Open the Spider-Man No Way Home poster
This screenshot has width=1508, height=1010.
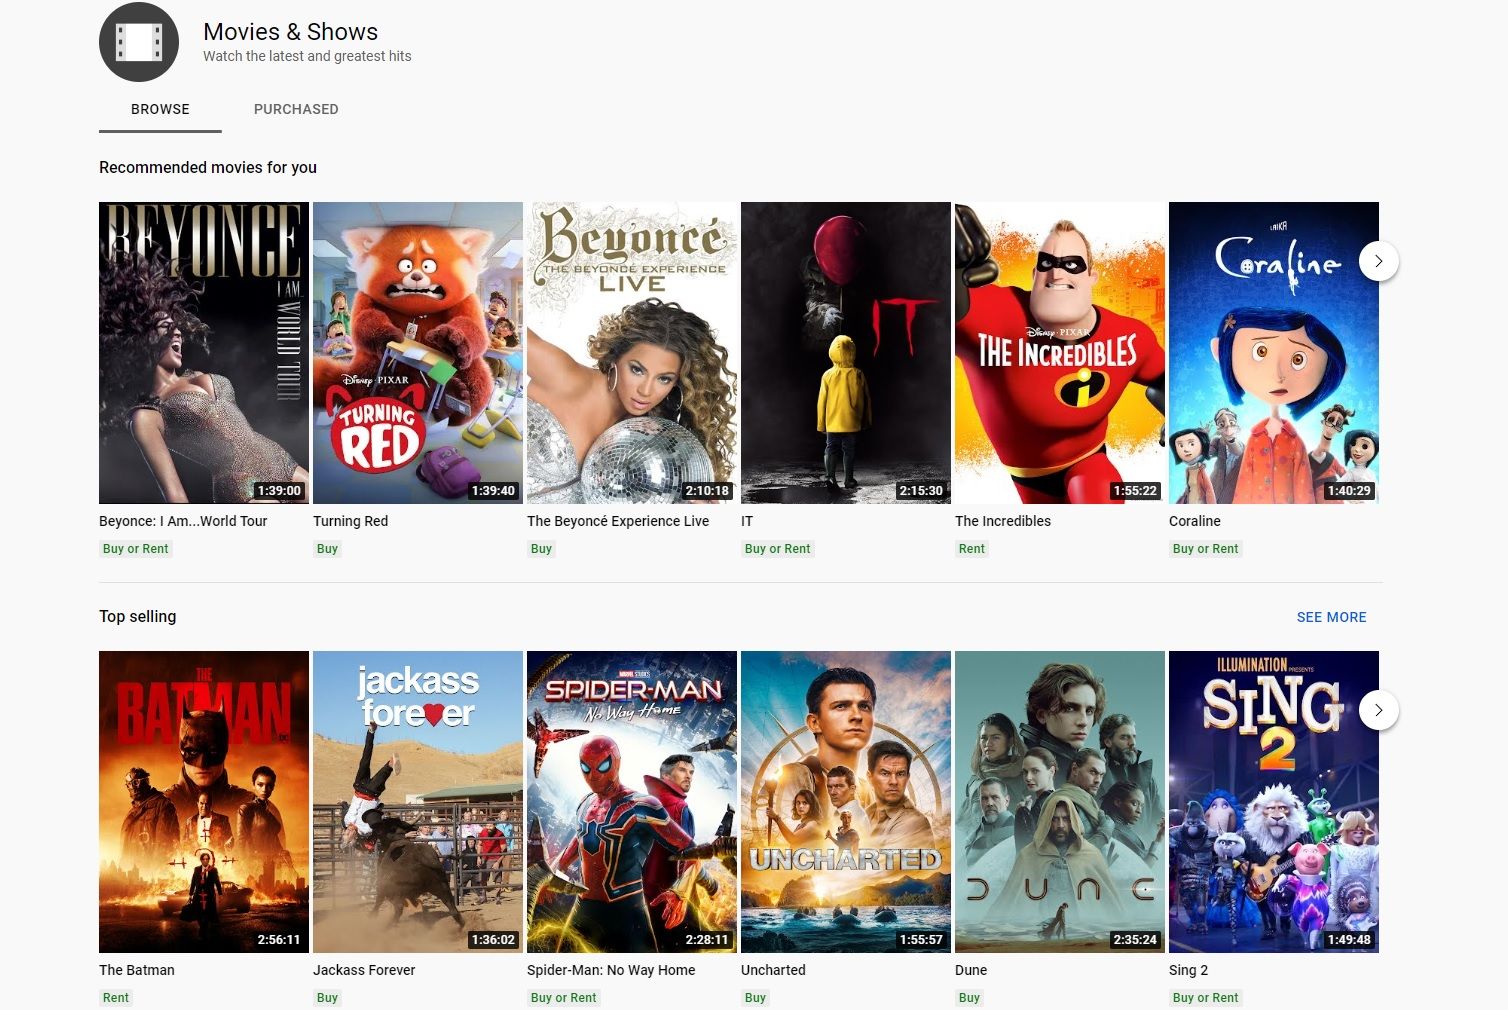pyautogui.click(x=632, y=802)
